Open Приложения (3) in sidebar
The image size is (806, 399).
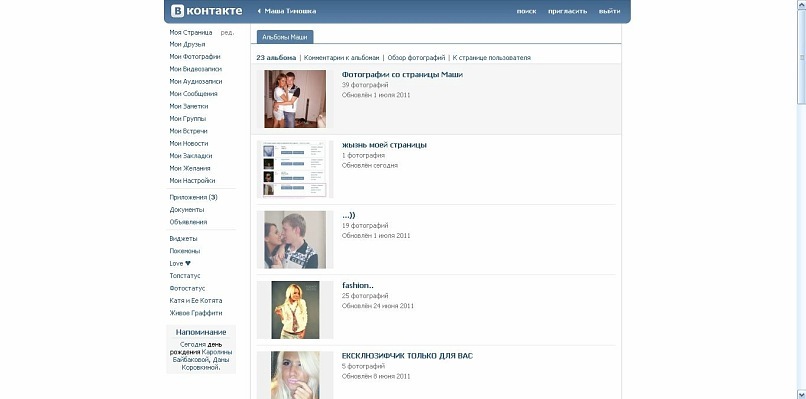193,197
